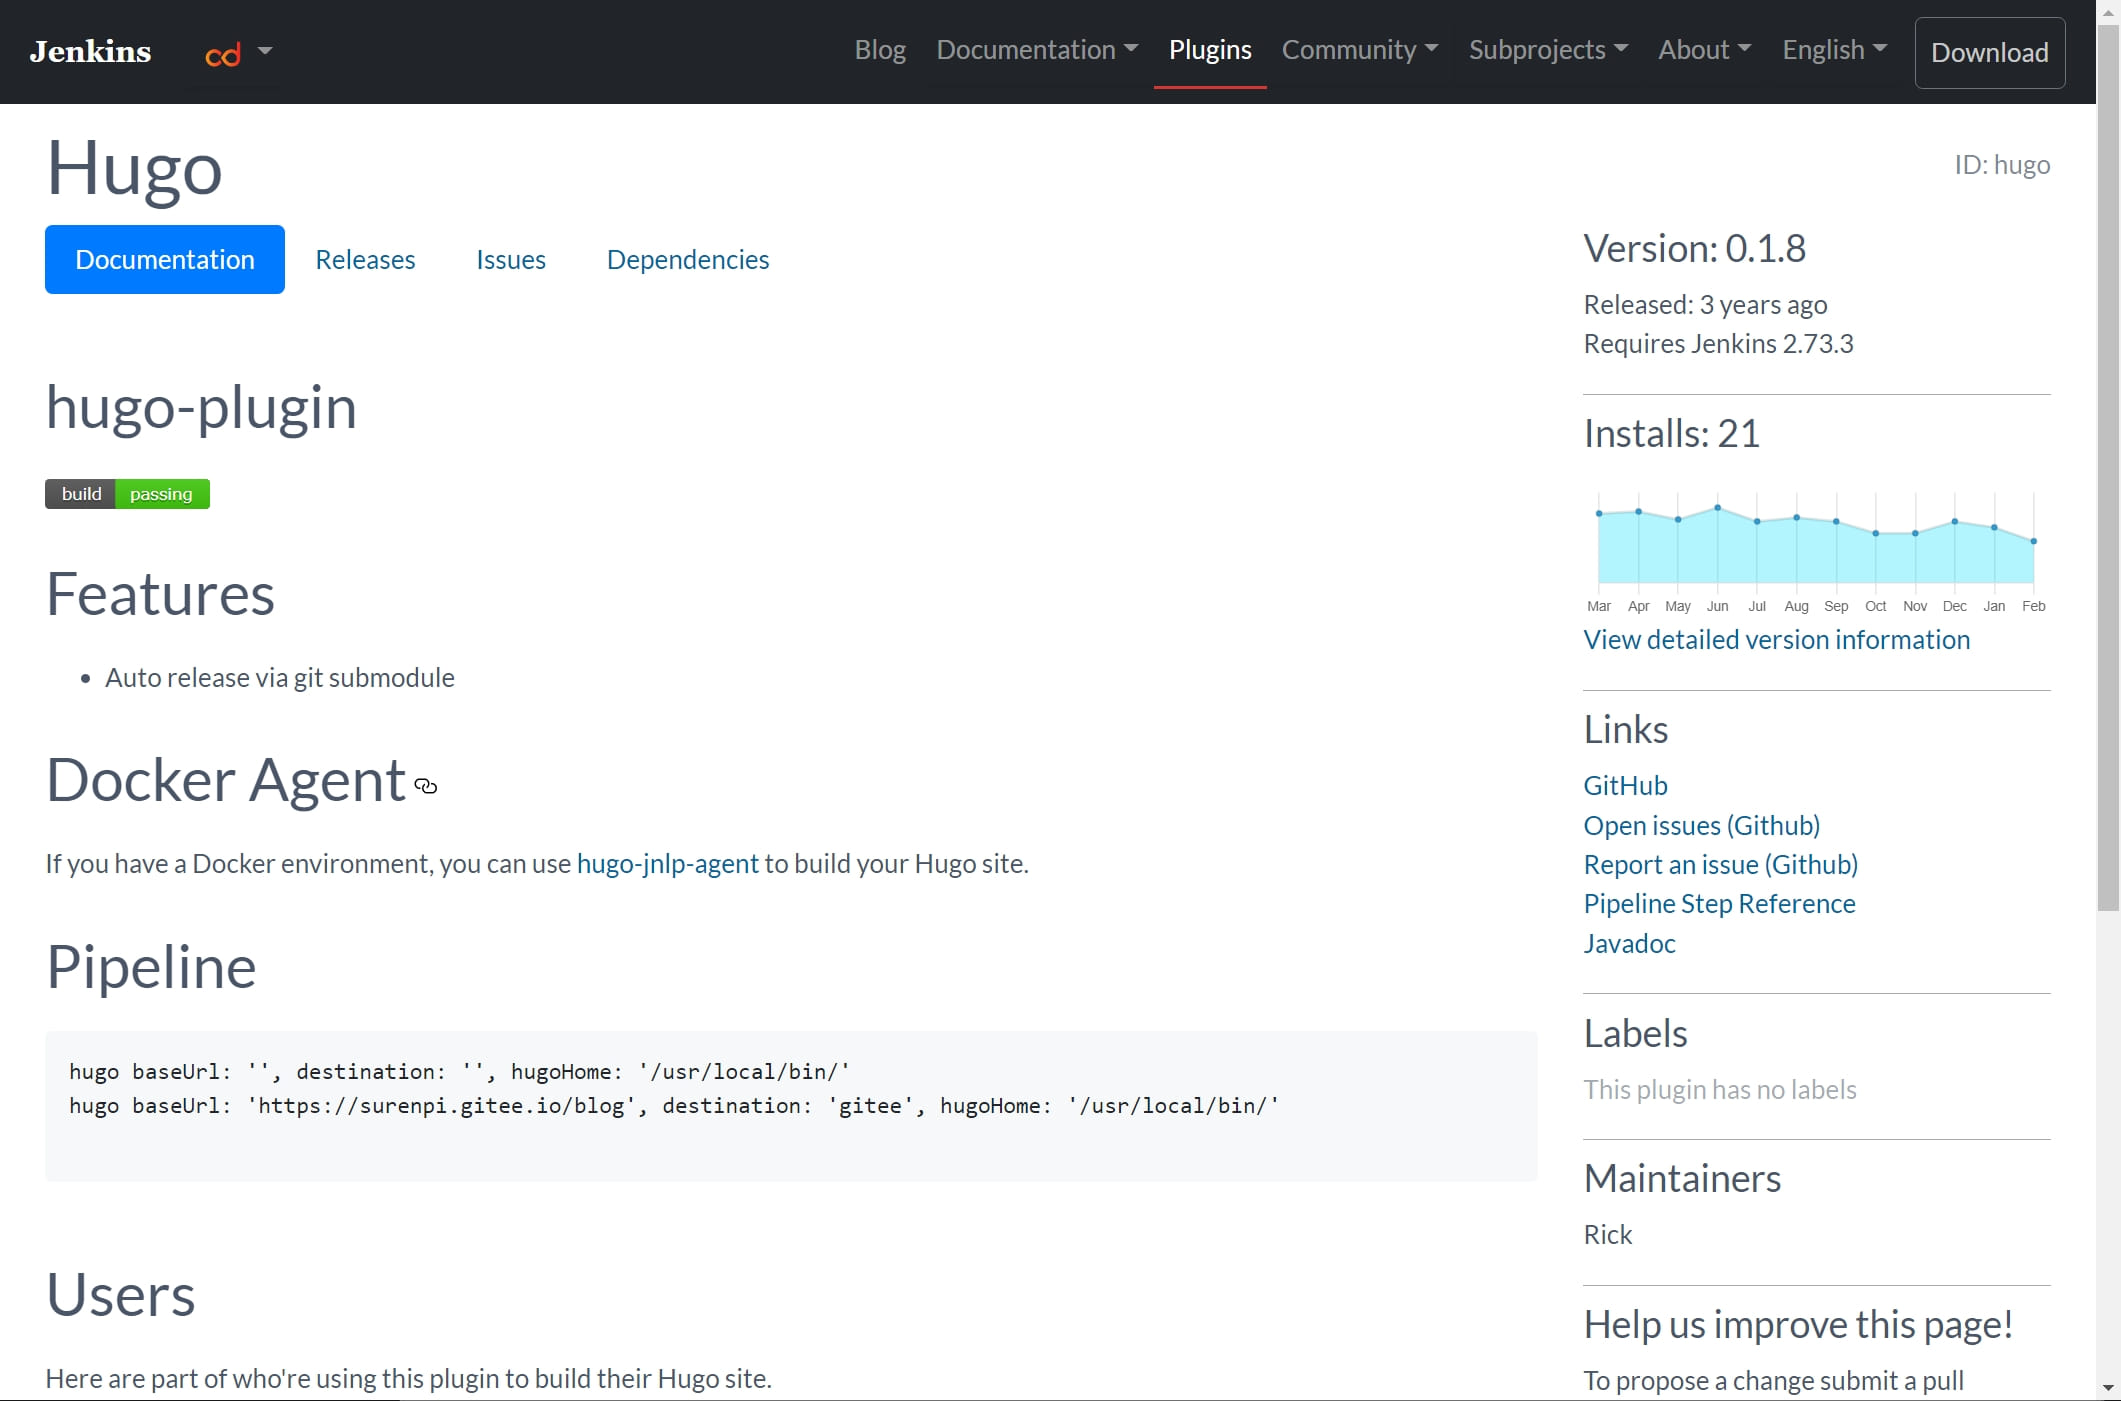Screen dimensions: 2121x1401
Task: Open the Jenkins home logo link
Action: [90, 51]
